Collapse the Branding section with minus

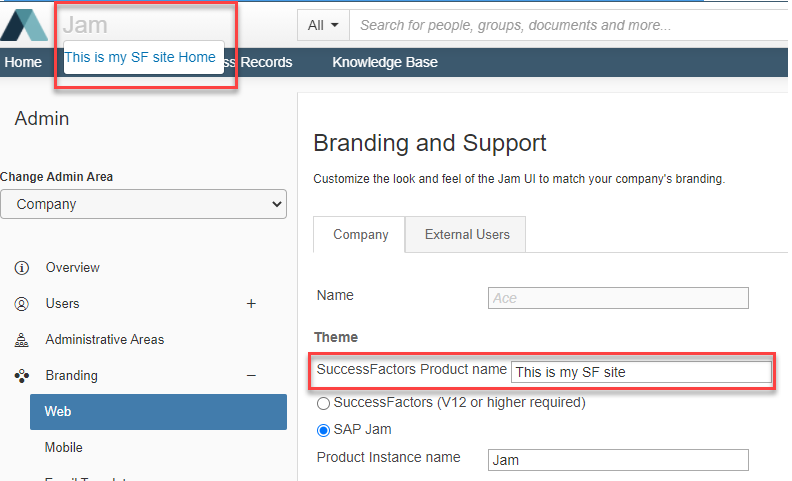pyautogui.click(x=251, y=375)
